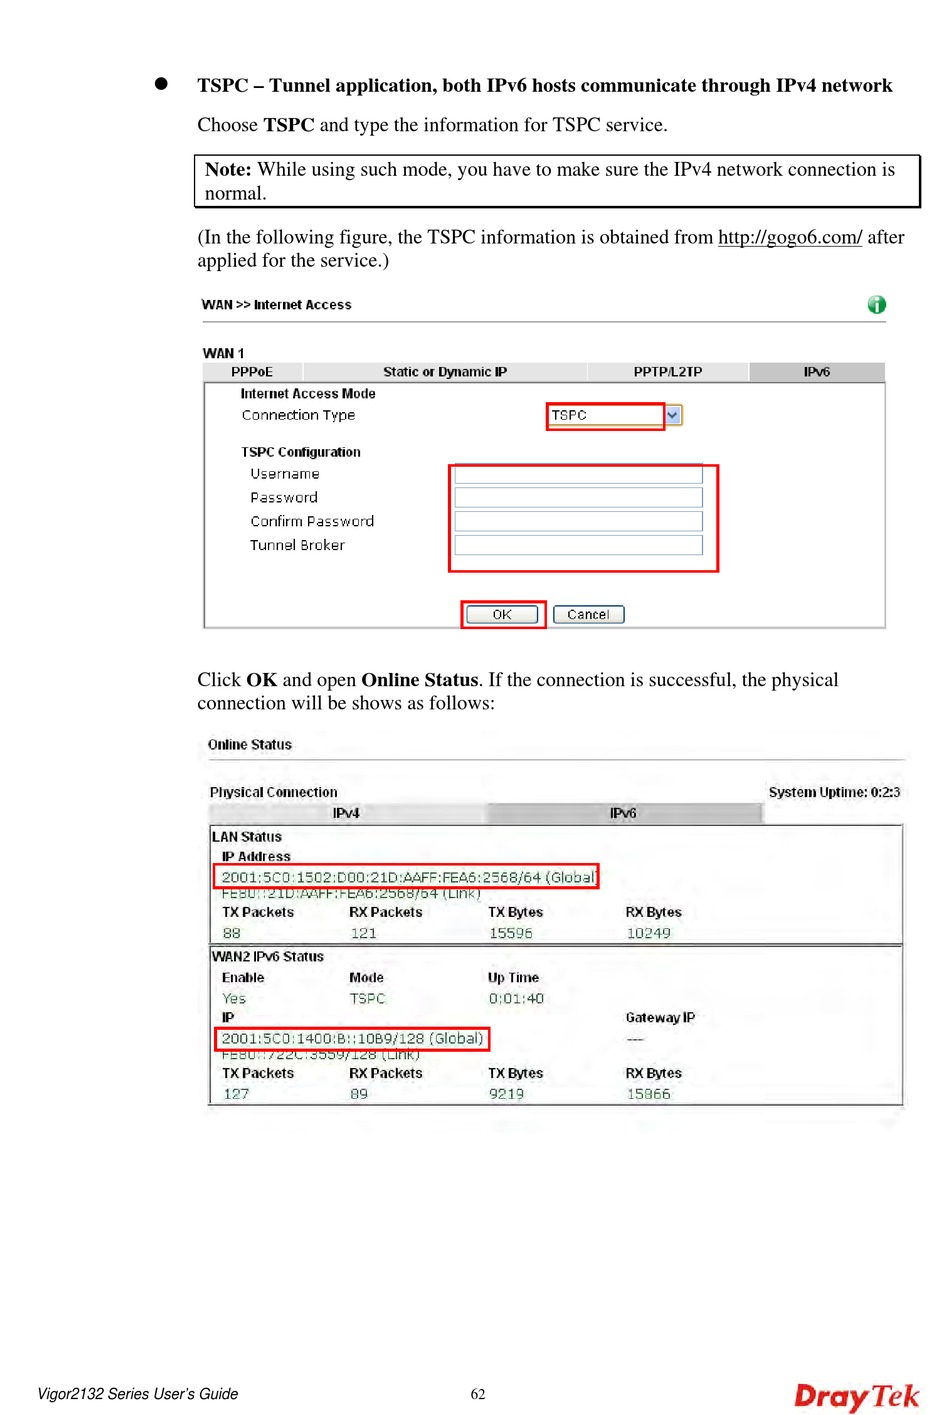Select the TSPC connection type field
Screen dimensions: 950x1415
tap(606, 415)
